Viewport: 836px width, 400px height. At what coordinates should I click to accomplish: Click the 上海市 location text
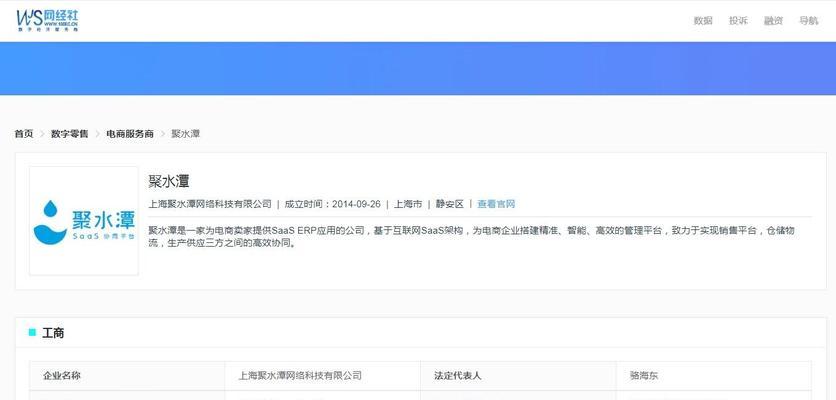pos(408,204)
